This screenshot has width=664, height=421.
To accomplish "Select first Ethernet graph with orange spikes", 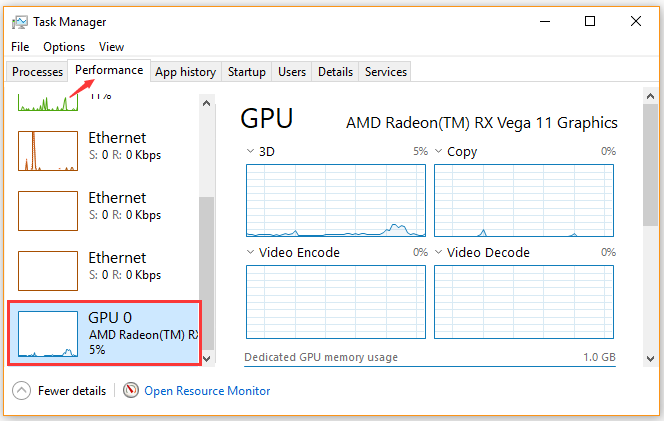I will [48, 151].
